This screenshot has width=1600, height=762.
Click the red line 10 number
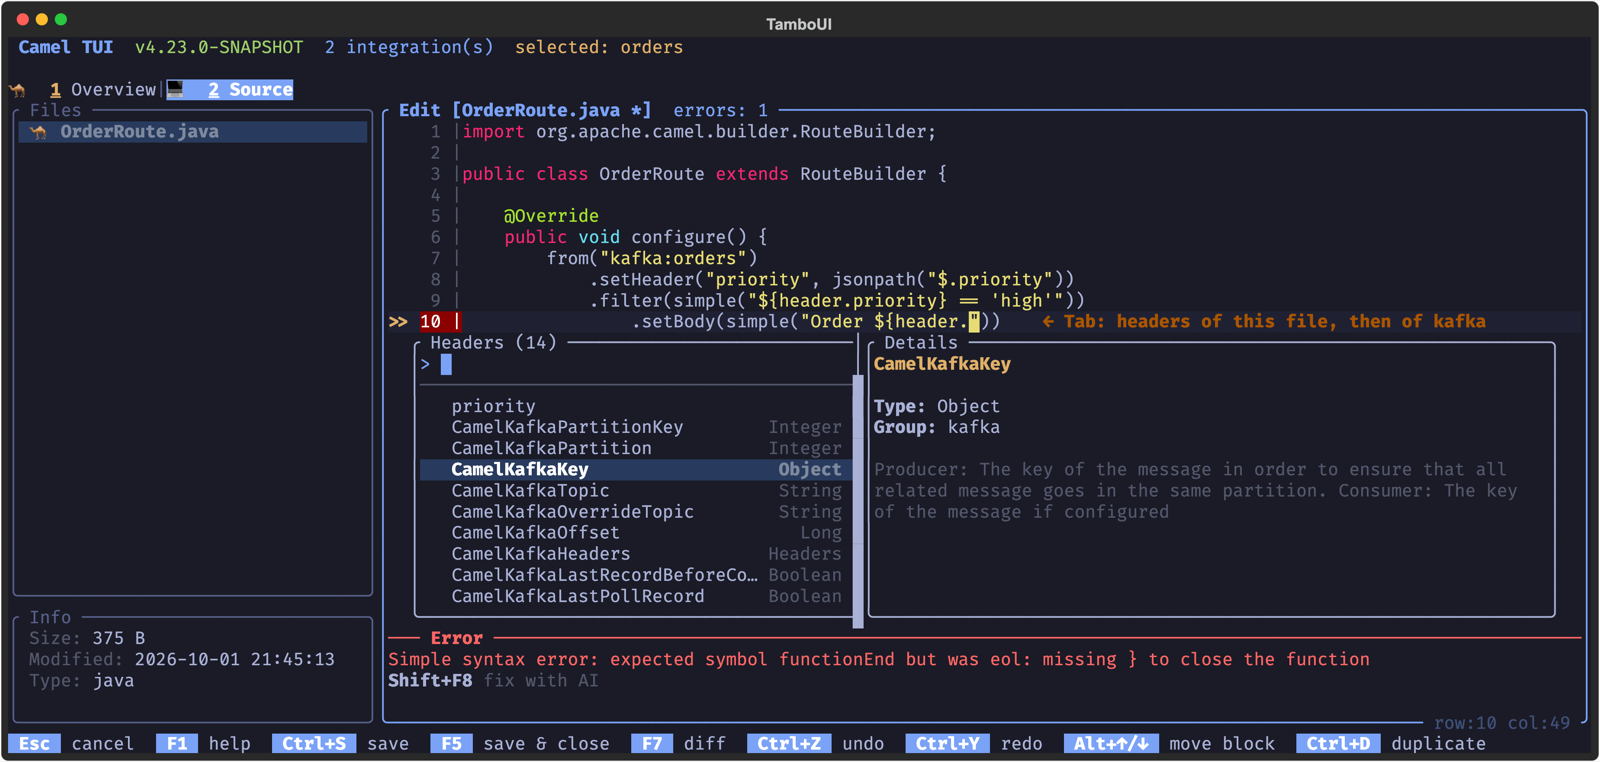click(x=431, y=322)
